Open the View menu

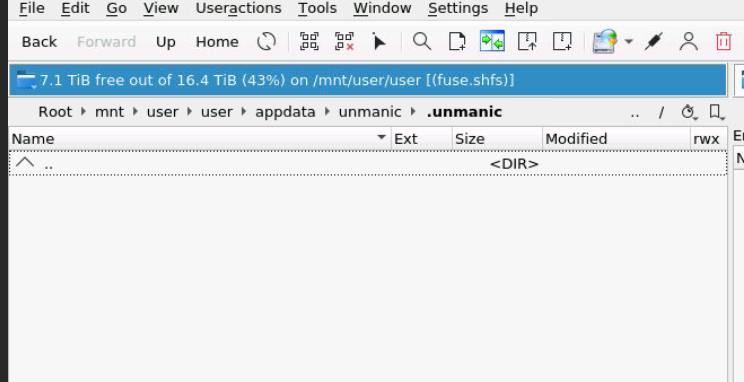point(161,9)
